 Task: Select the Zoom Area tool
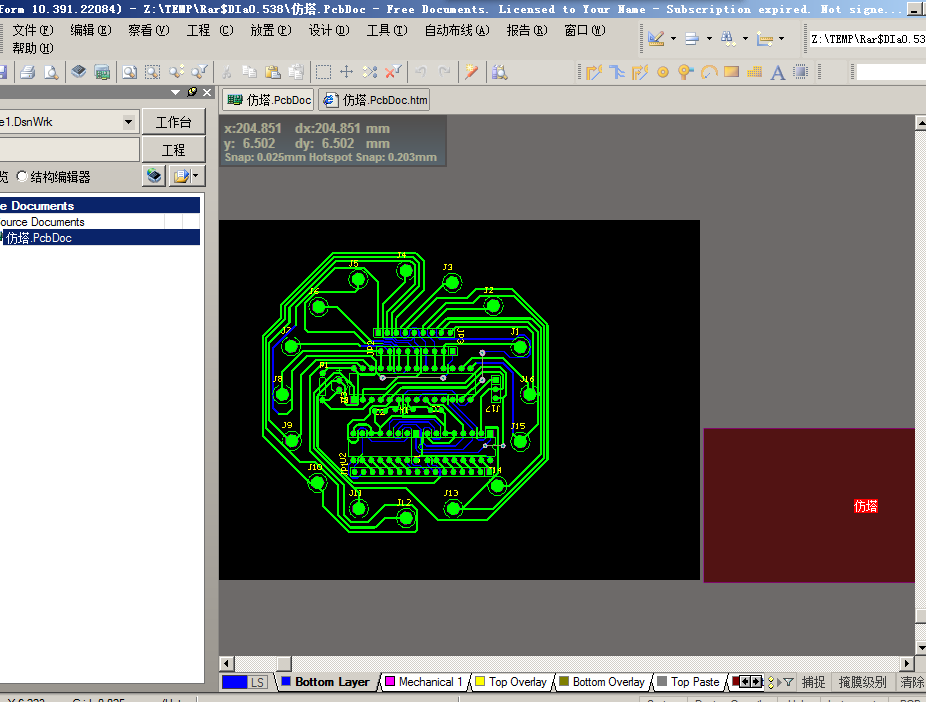(153, 72)
